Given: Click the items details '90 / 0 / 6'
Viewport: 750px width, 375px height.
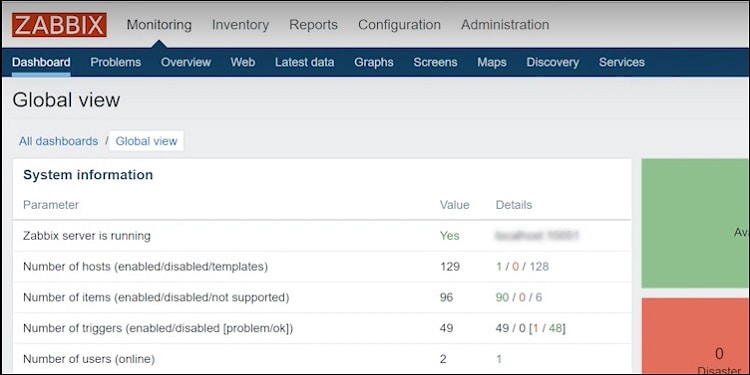Looking at the screenshot, I should (519, 298).
